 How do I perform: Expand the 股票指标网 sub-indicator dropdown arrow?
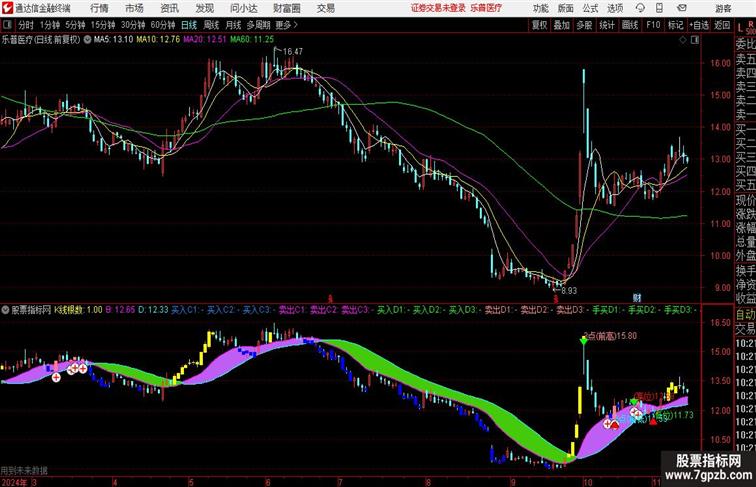click(5, 310)
